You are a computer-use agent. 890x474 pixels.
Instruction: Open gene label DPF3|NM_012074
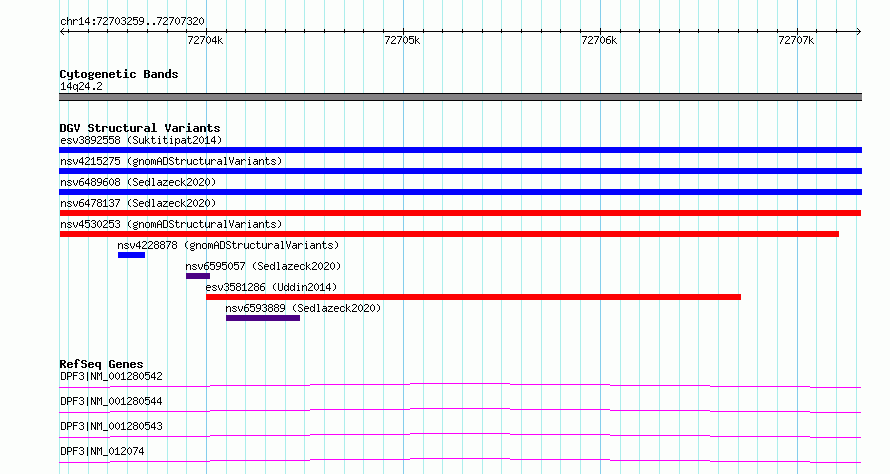click(x=102, y=451)
